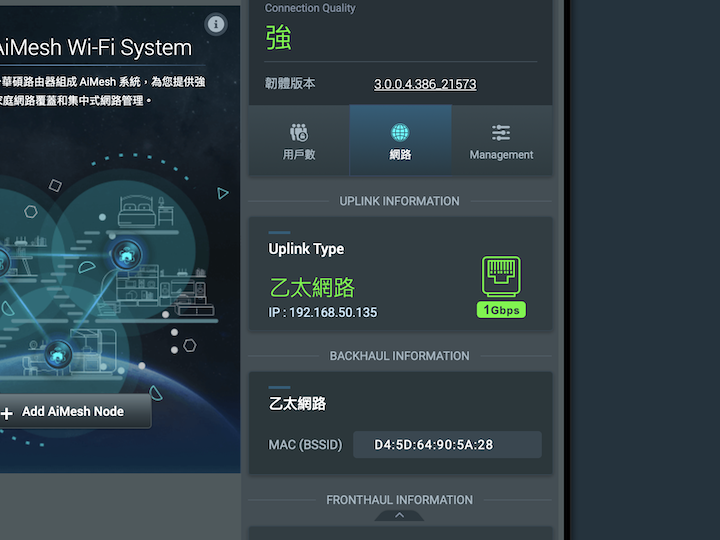The image size is (720, 540).
Task: Select the lower AiMesh node in the topology image
Action: (x=58, y=355)
